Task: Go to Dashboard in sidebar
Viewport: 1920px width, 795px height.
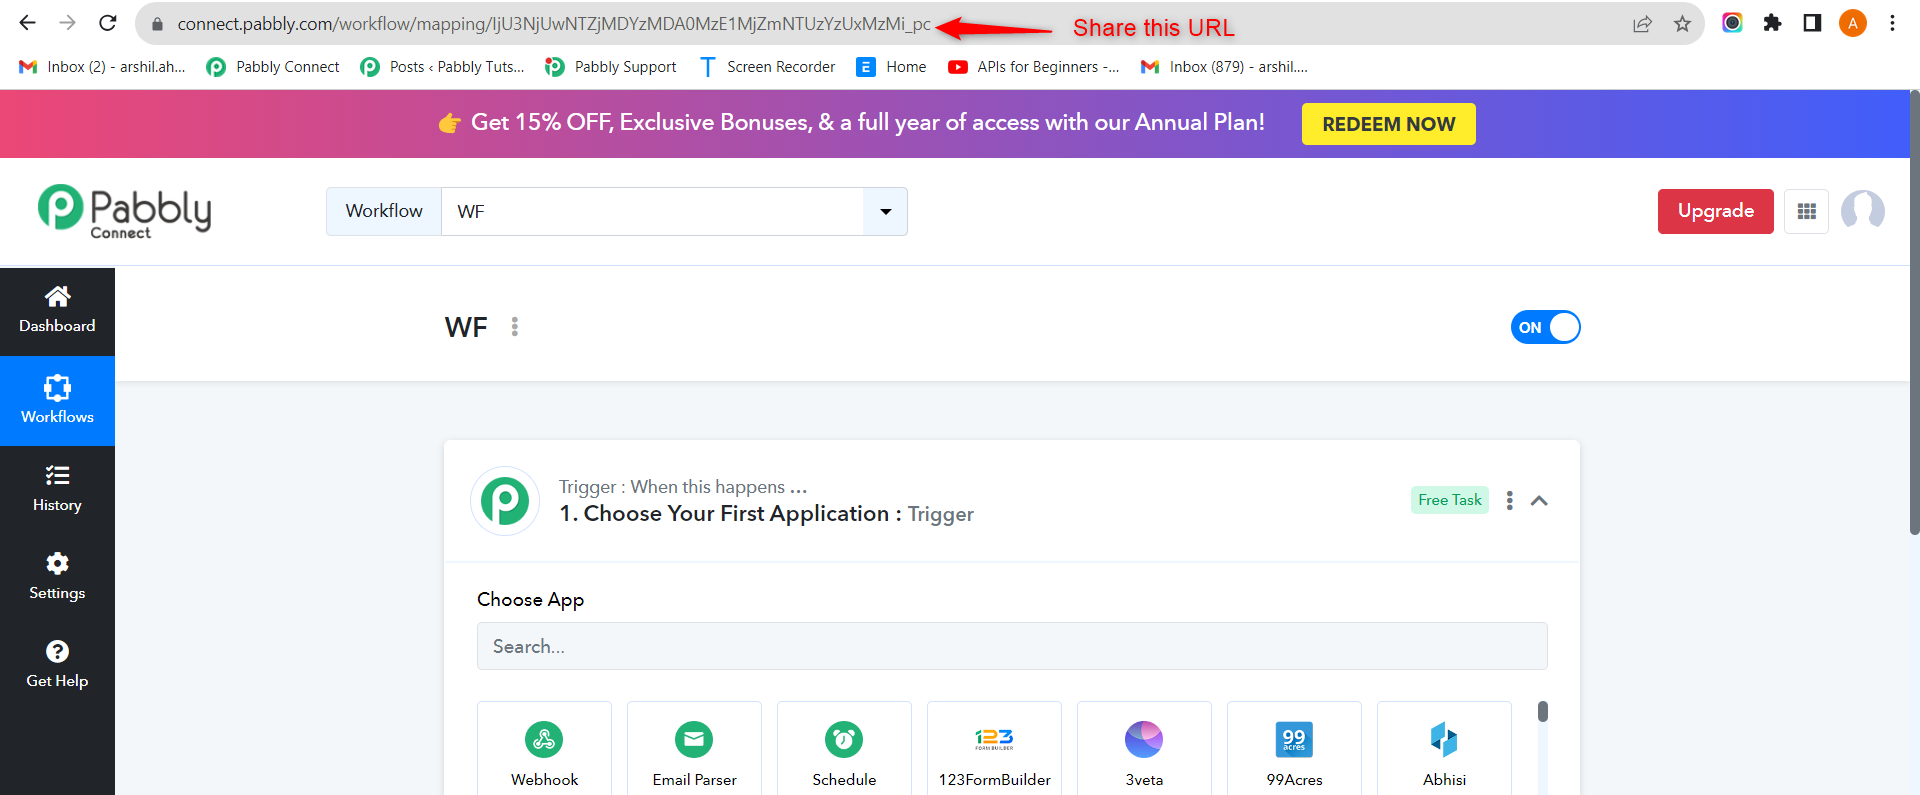Action: [57, 311]
